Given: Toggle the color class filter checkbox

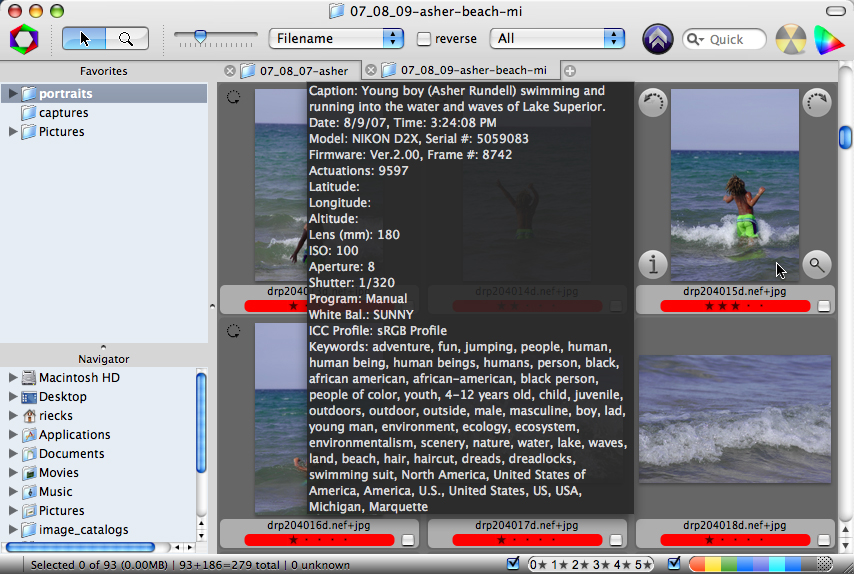Looking at the screenshot, I should (x=674, y=563).
